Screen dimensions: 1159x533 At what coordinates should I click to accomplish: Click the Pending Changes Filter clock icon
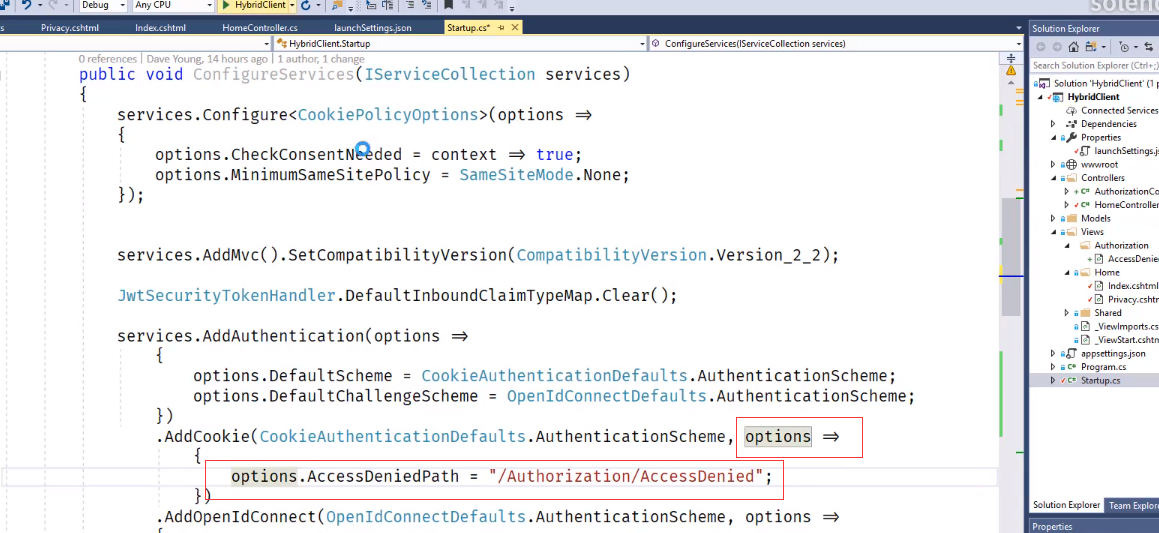pyautogui.click(x=1126, y=47)
